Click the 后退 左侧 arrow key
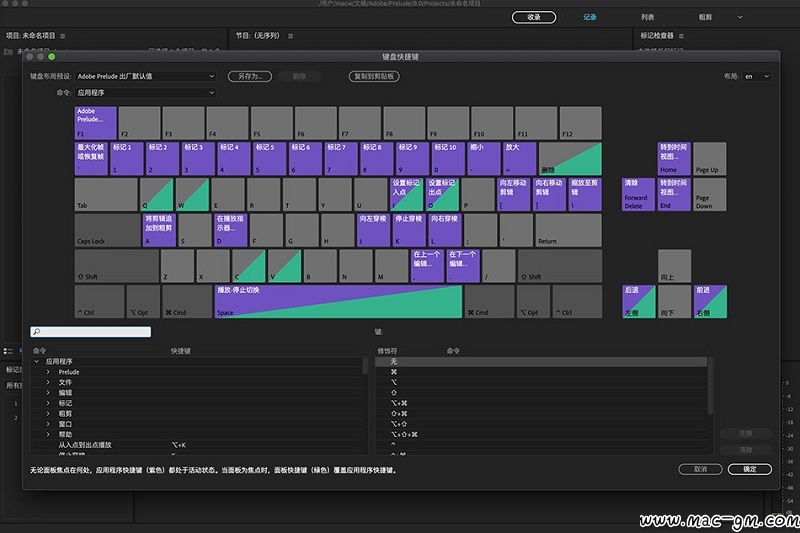Image resolution: width=800 pixels, height=533 pixels. (x=638, y=301)
